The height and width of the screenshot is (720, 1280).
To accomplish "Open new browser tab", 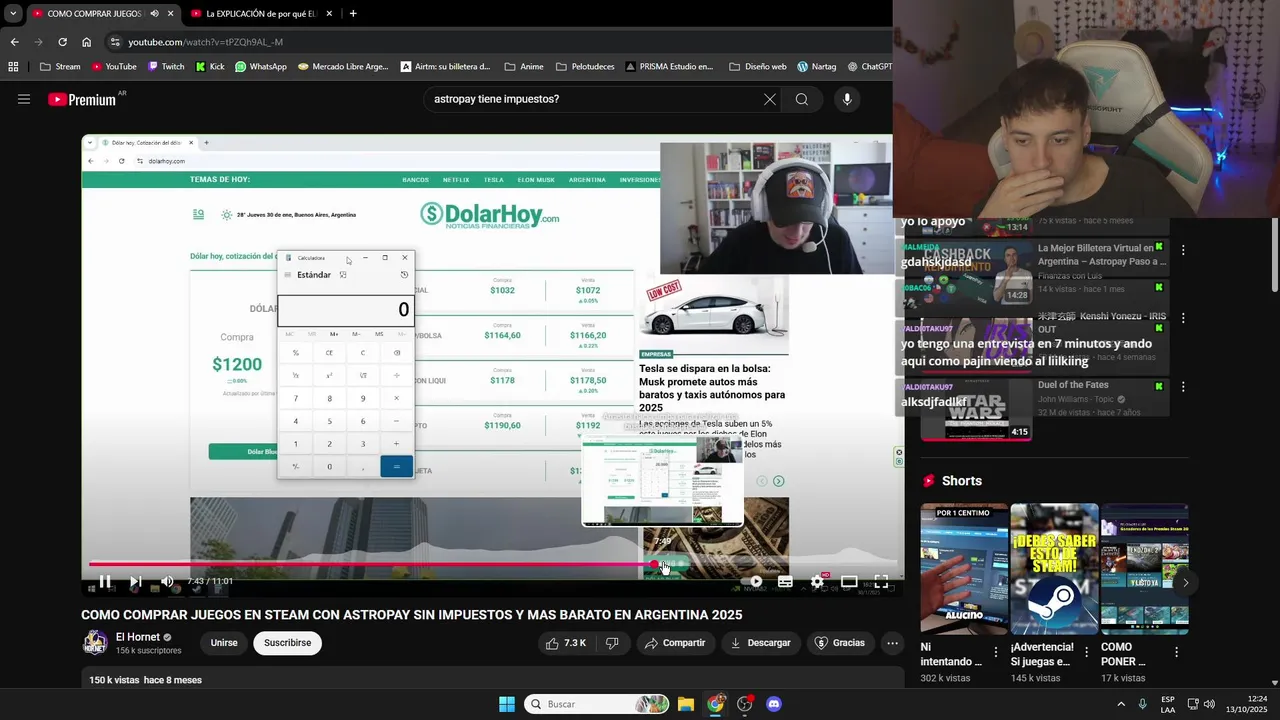I will pos(353,13).
